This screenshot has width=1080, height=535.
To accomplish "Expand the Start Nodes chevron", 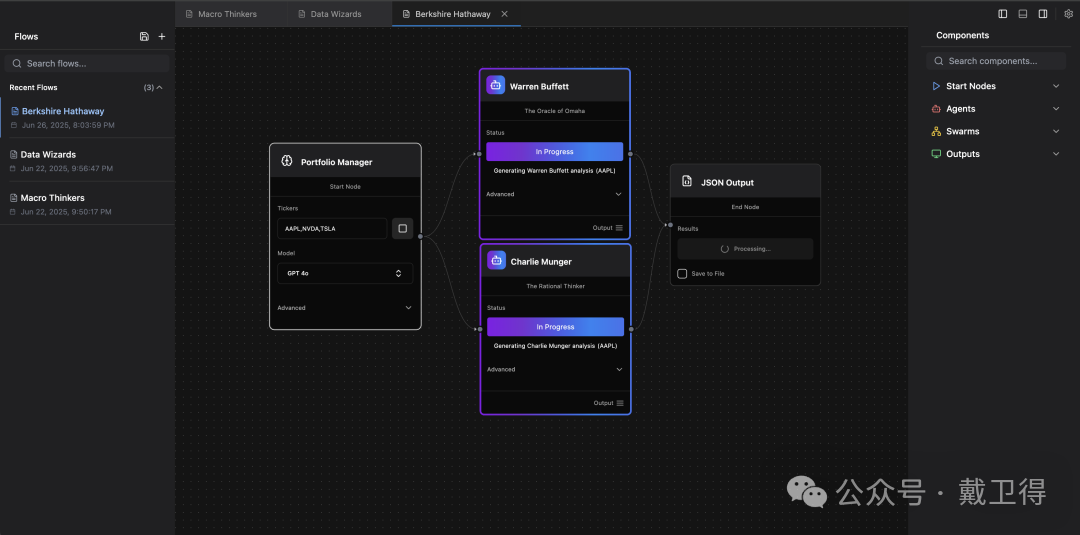I will pyautogui.click(x=1056, y=86).
